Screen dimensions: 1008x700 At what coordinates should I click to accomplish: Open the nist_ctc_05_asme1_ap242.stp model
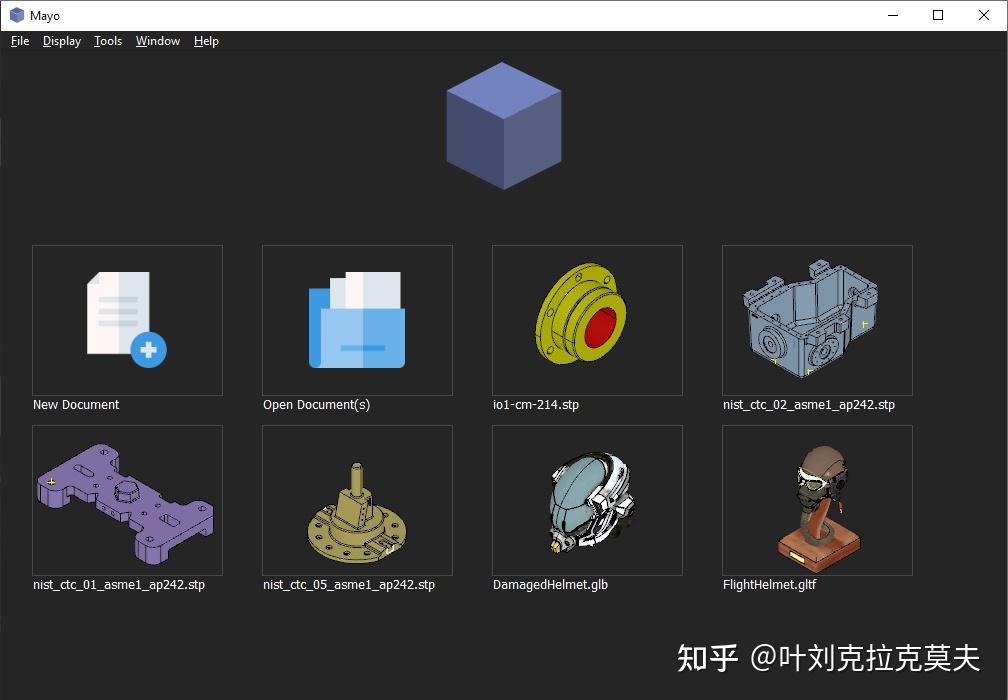coord(357,500)
